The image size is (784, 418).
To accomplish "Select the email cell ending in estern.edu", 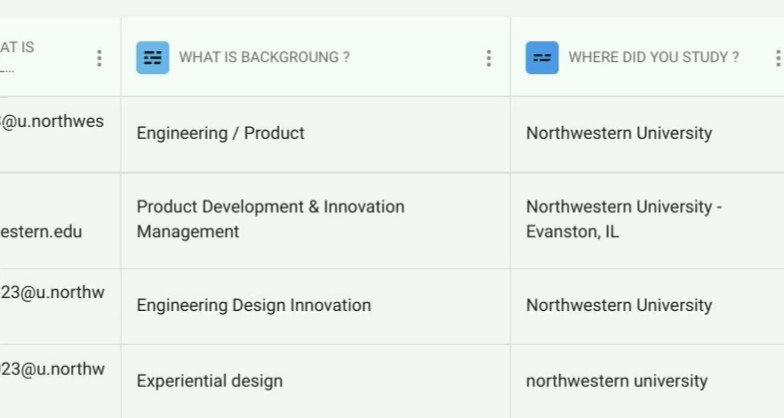I will [x=60, y=220].
